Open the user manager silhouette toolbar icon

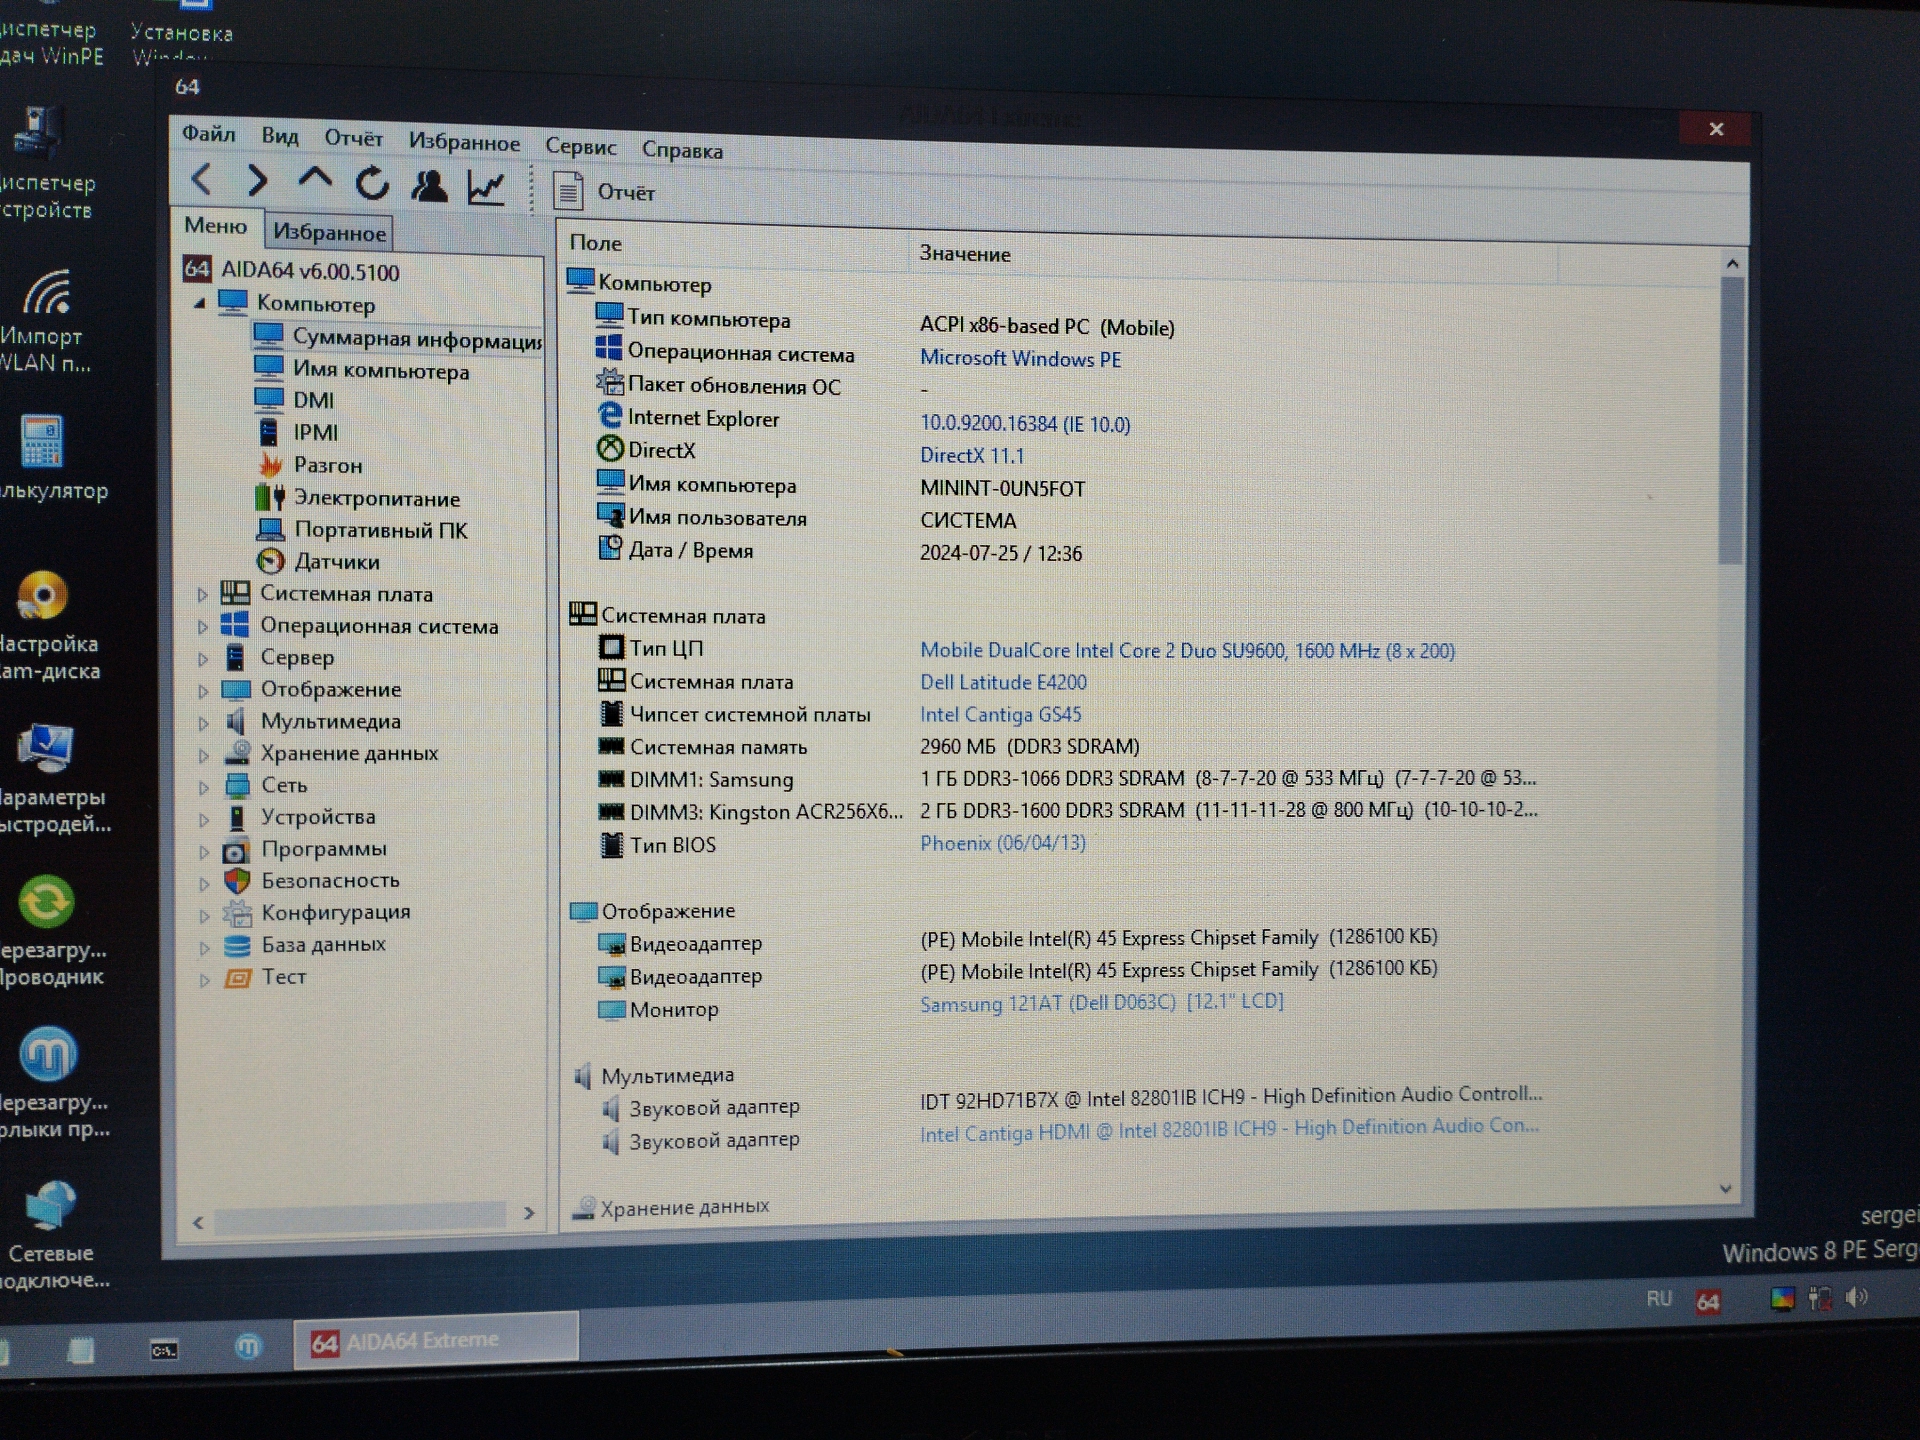pyautogui.click(x=430, y=186)
